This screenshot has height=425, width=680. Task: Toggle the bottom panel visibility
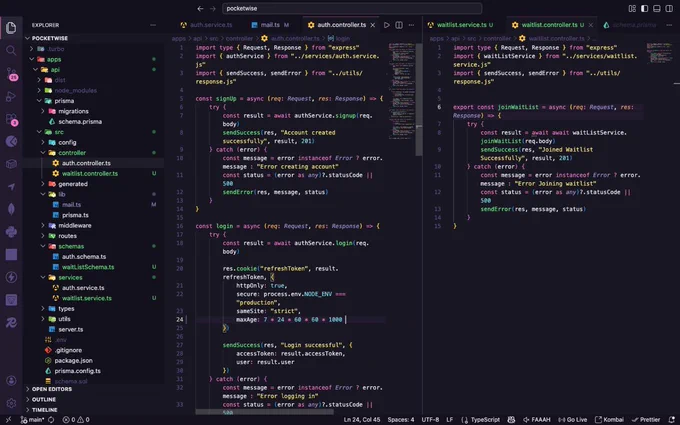657,9
